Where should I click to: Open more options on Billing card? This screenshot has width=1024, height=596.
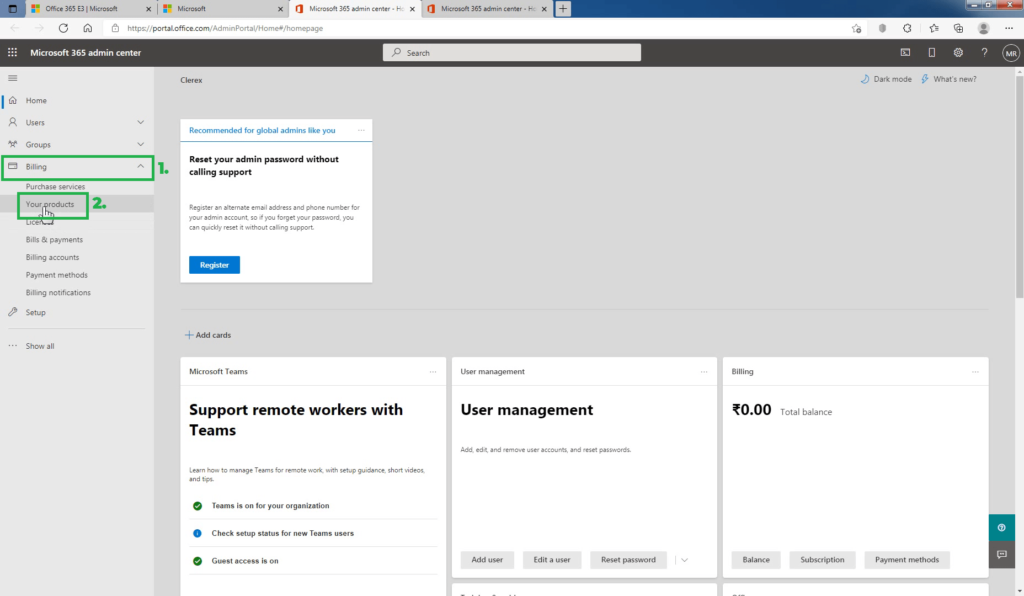click(x=976, y=371)
